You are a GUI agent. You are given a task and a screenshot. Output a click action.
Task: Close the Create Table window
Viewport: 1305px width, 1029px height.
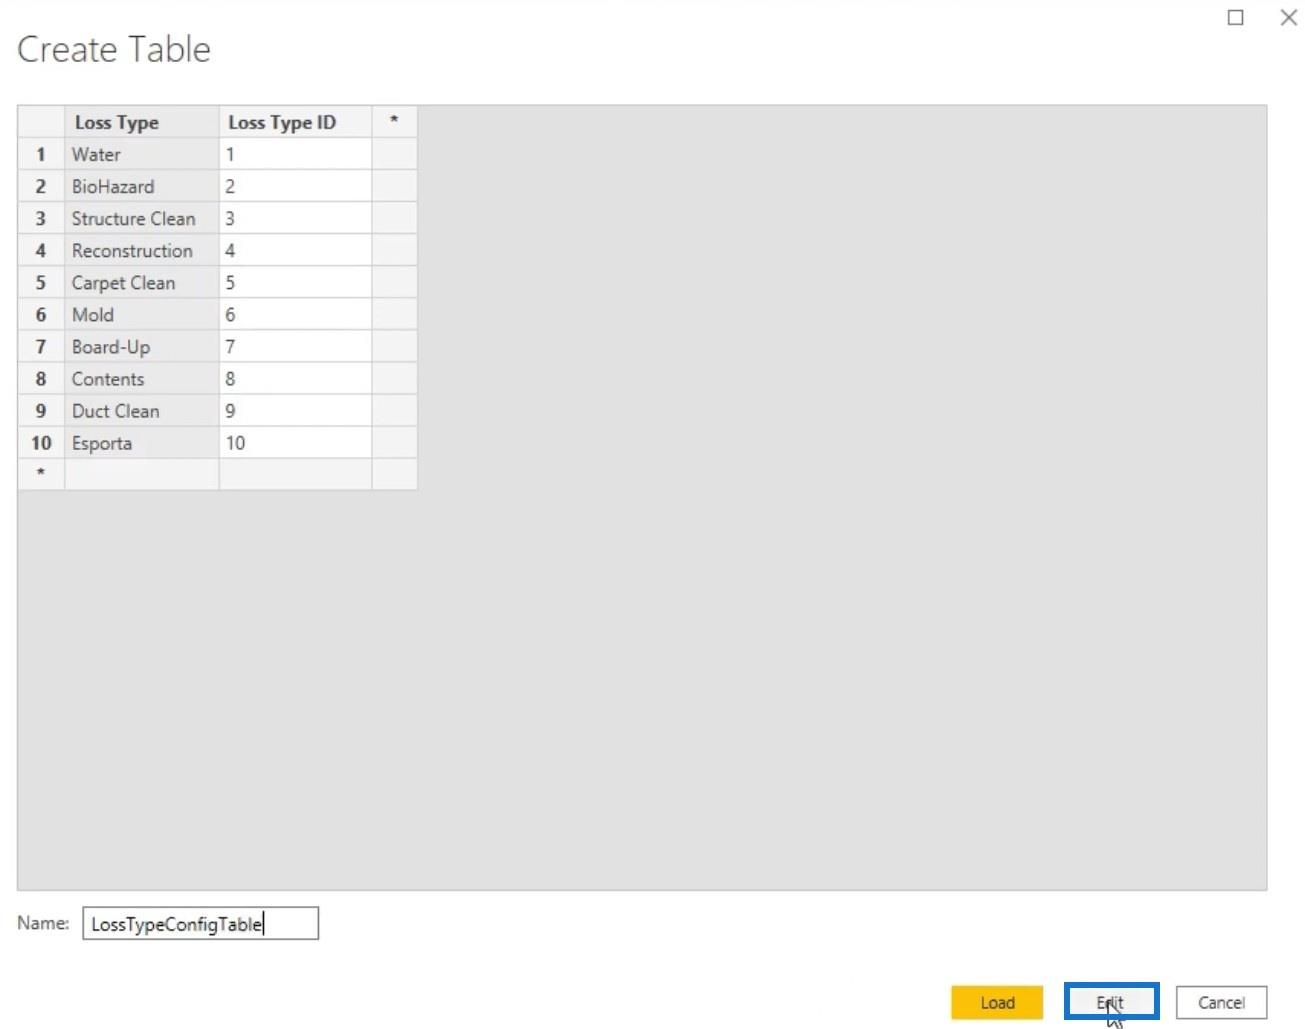pos(1288,17)
